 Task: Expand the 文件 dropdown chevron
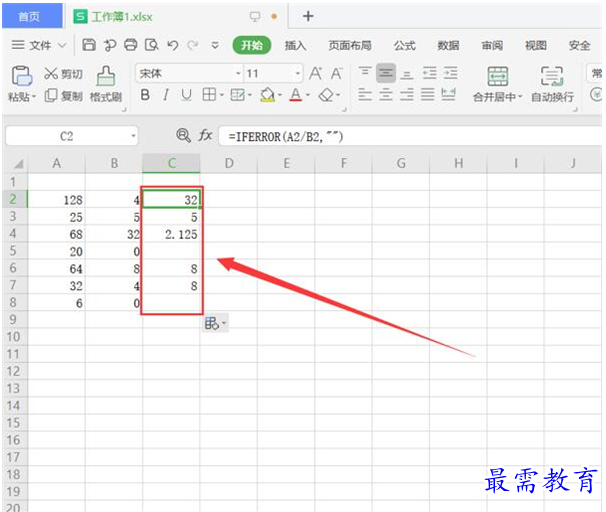(62, 46)
